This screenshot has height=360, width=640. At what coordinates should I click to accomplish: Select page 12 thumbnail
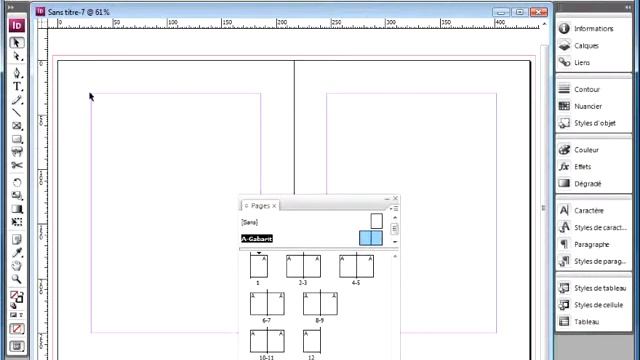tap(312, 341)
